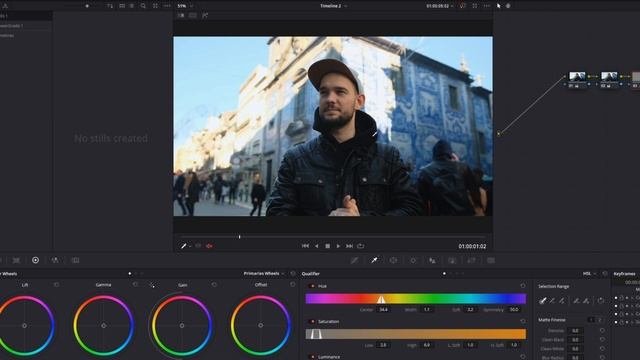Click the Offset wheel center point

[x=260, y=326]
